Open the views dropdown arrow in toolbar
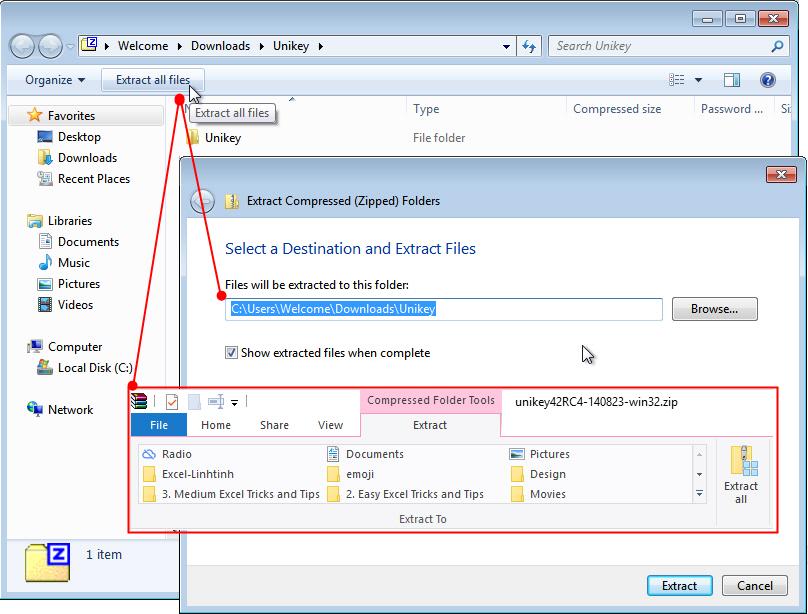This screenshot has height=614, width=808. coord(696,80)
